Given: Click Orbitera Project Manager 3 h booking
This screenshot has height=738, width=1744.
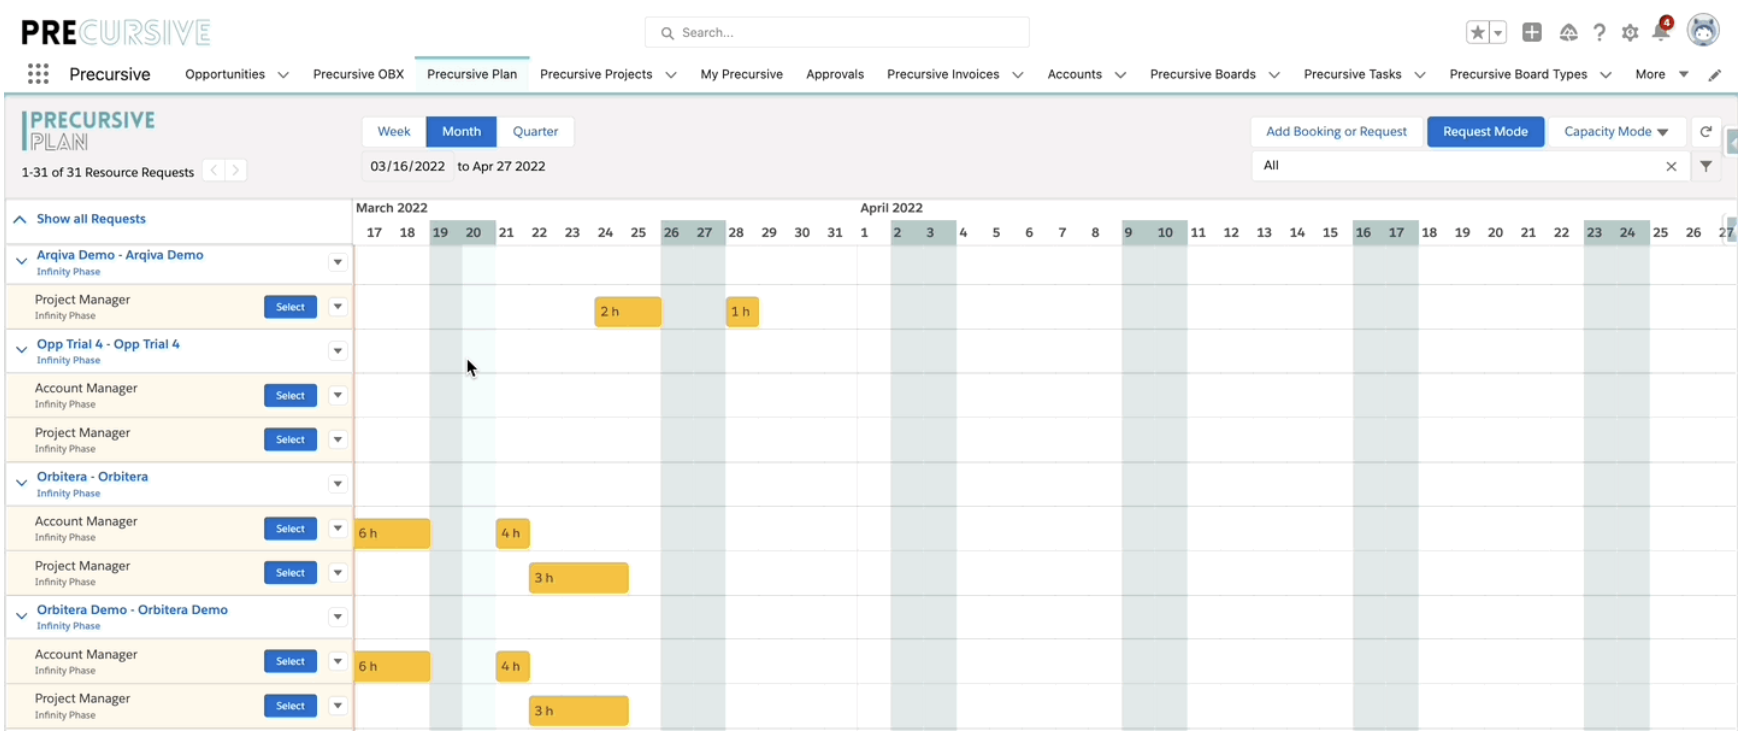Looking at the screenshot, I should pos(578,578).
